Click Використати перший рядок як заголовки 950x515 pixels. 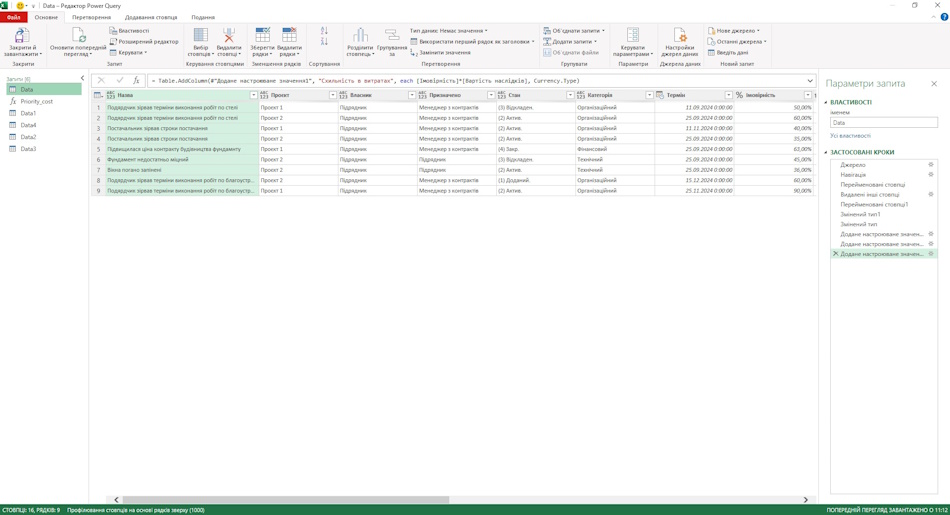(473, 41)
